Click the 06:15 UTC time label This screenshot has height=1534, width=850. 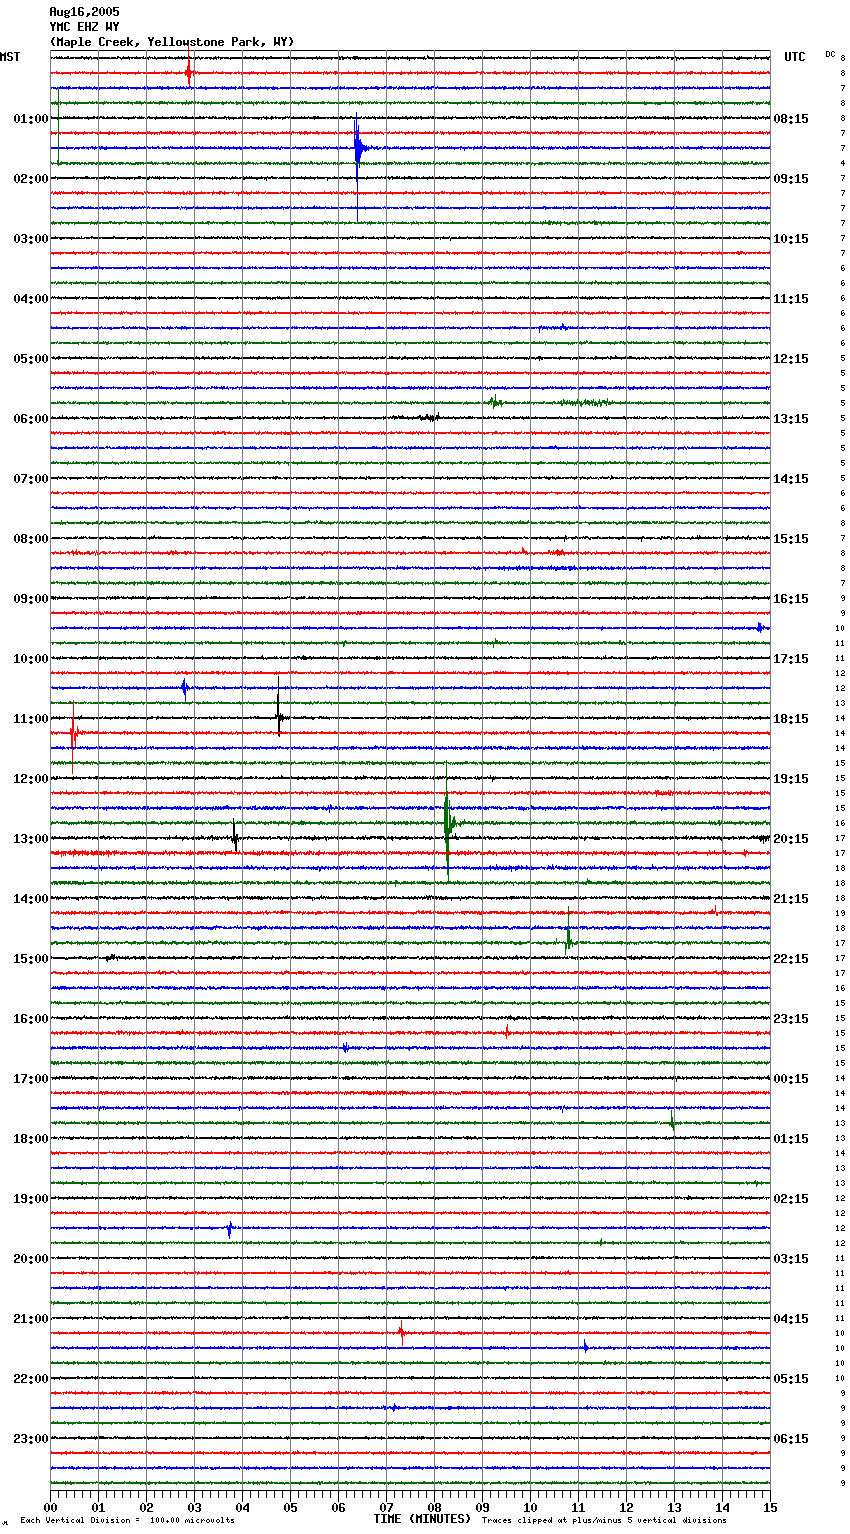tap(791, 1439)
